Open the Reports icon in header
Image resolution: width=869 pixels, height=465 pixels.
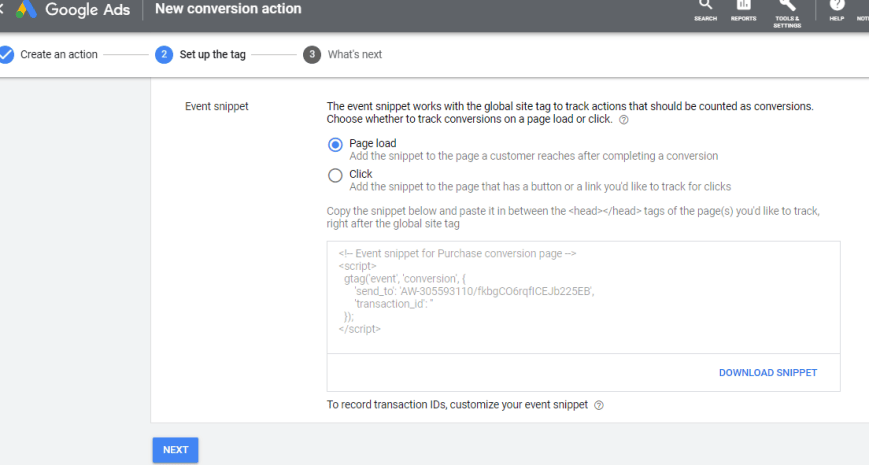point(743,6)
